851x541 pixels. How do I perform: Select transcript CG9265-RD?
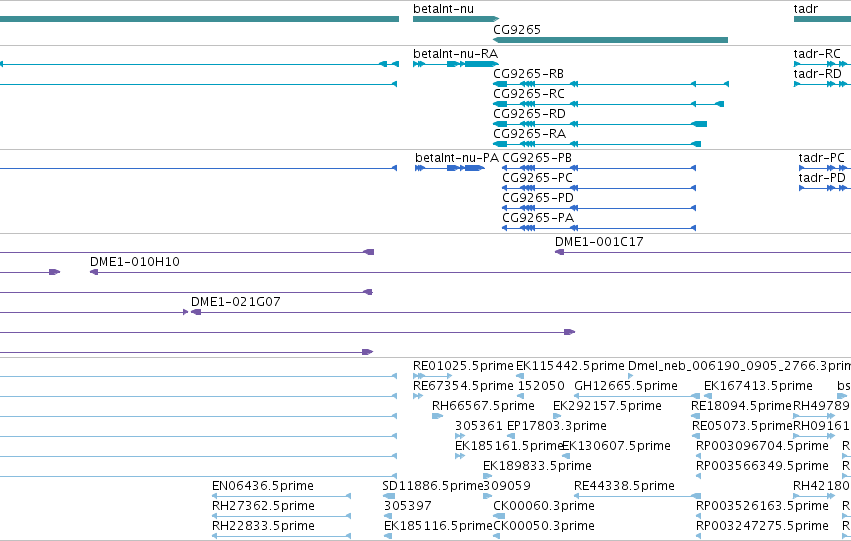coord(600,124)
